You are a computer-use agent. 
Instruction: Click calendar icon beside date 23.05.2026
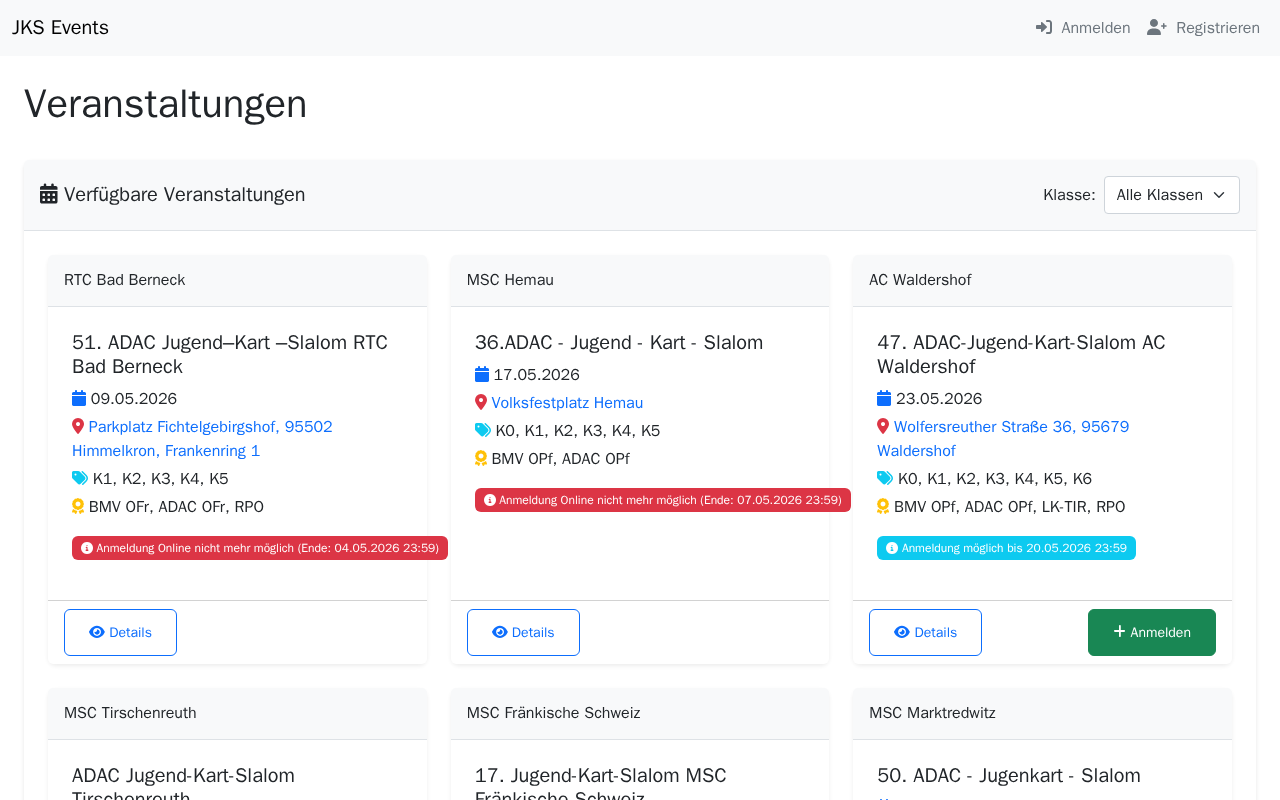coord(884,398)
